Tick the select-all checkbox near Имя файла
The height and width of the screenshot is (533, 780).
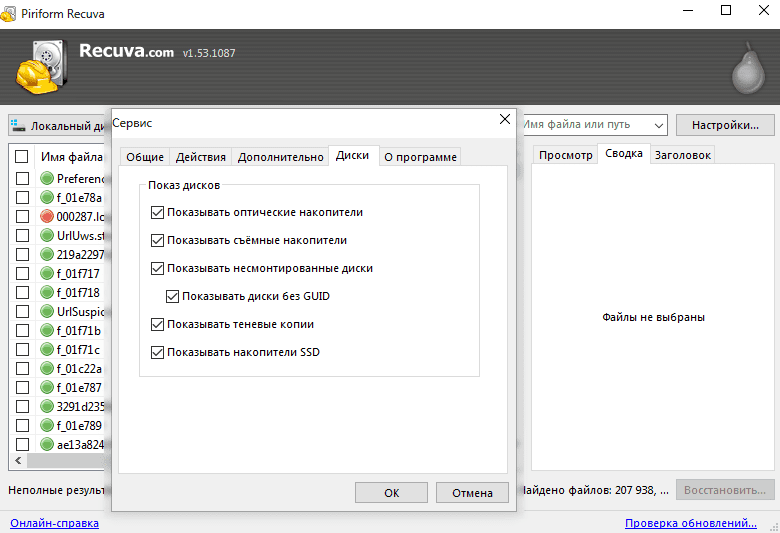[21, 157]
